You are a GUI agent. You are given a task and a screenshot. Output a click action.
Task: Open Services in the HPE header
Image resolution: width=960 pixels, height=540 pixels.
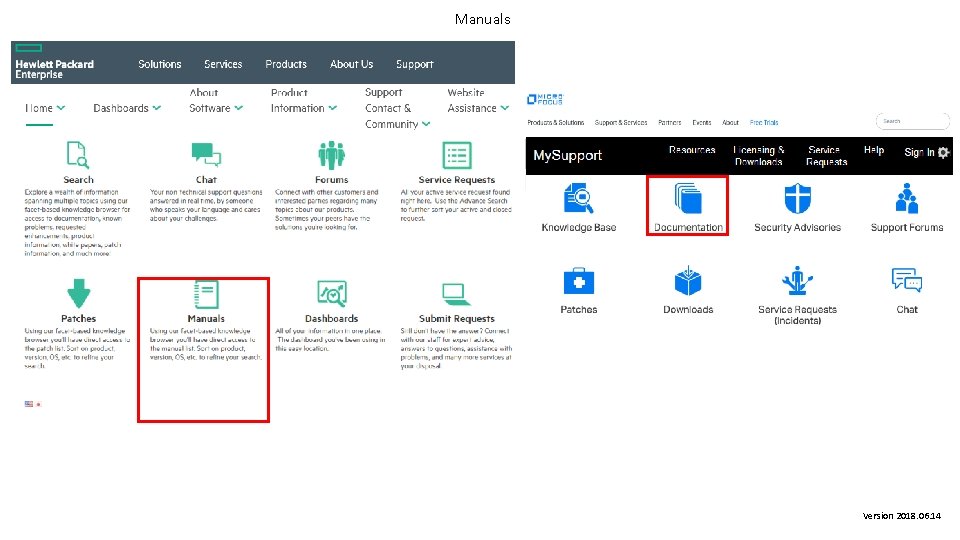223,64
